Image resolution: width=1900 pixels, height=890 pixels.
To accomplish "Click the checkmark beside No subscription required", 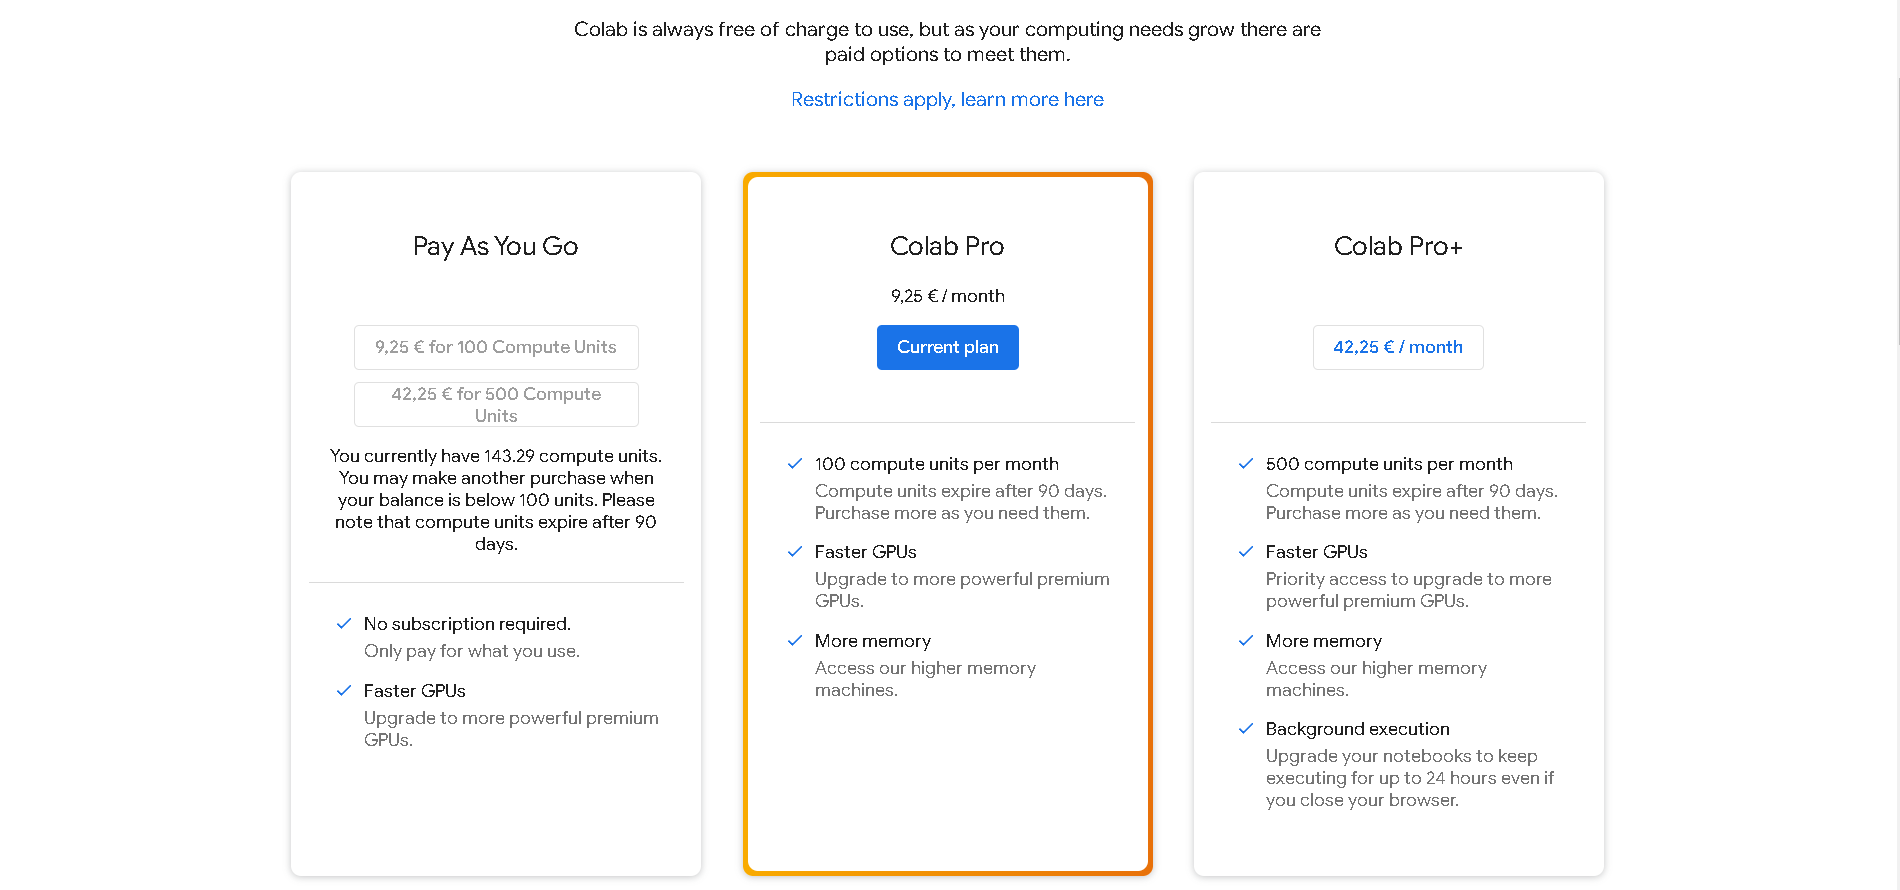I will point(344,623).
